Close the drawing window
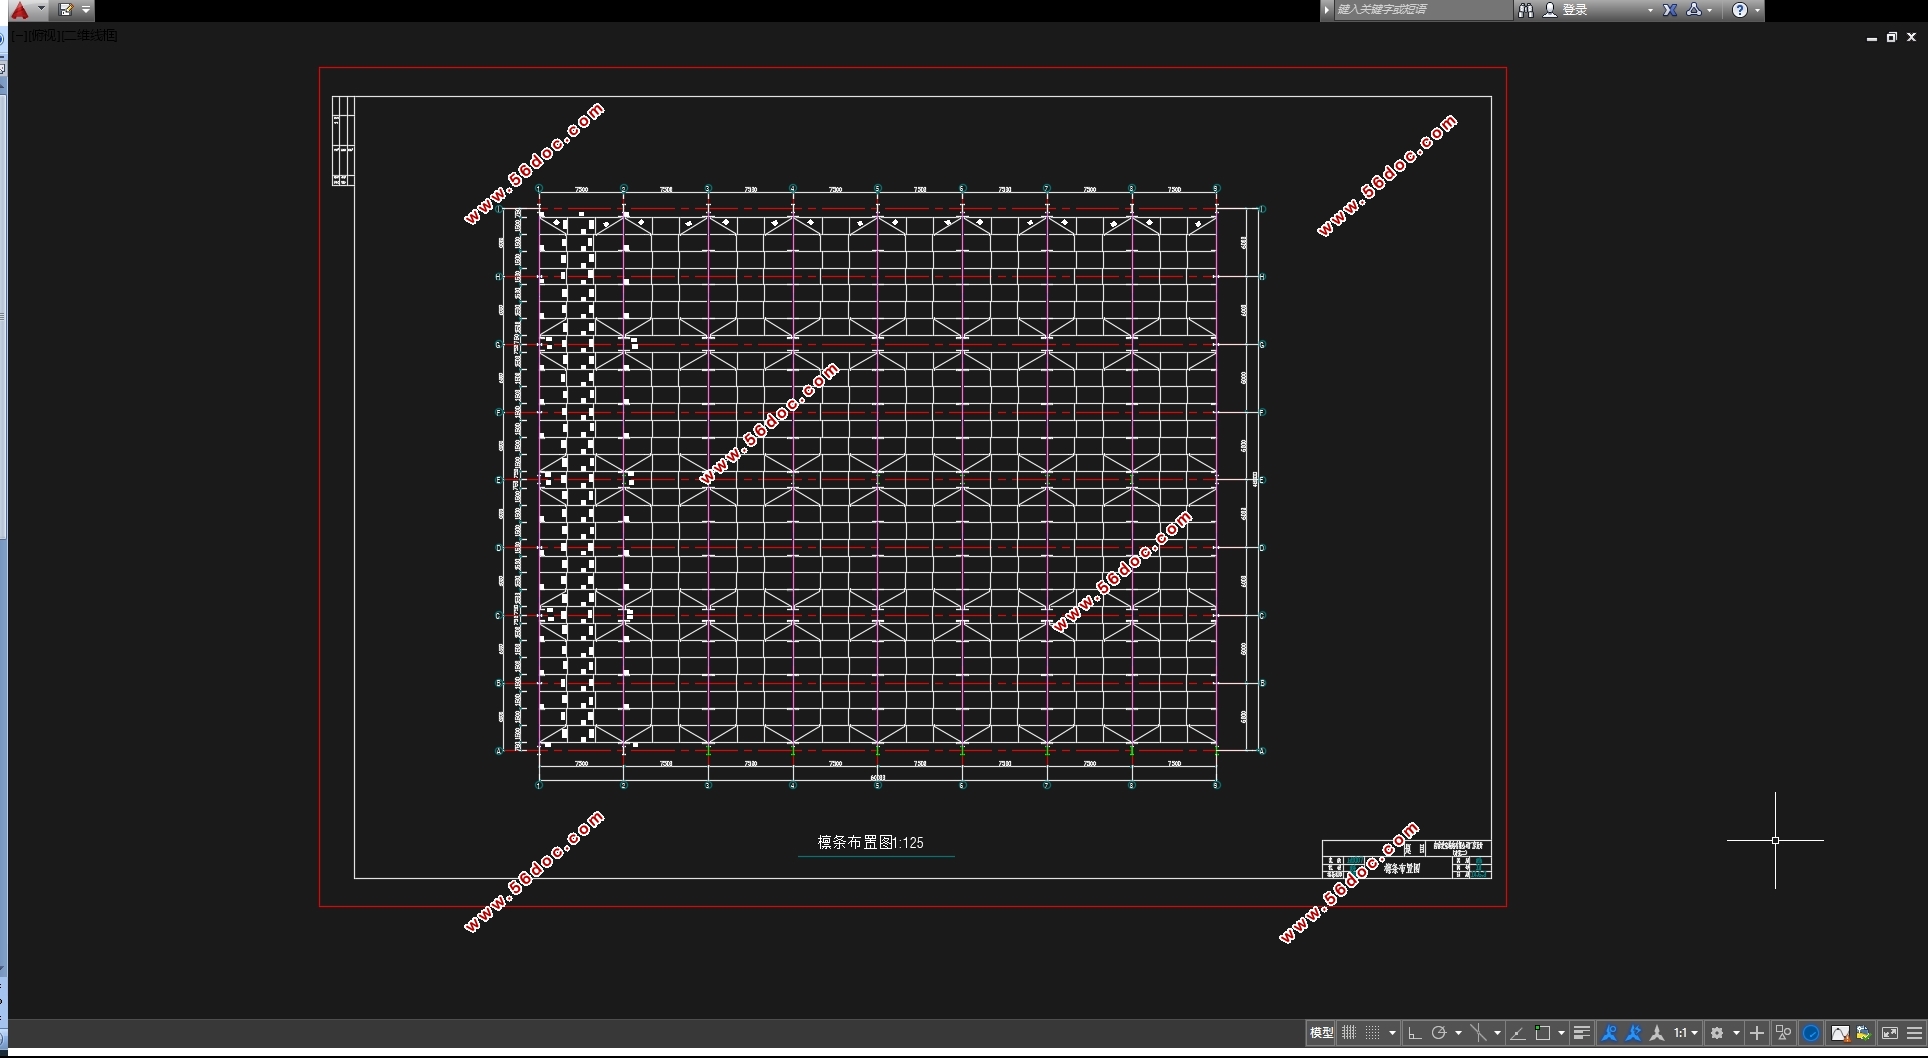Screen dimensions: 1928x1058 [x=1911, y=37]
